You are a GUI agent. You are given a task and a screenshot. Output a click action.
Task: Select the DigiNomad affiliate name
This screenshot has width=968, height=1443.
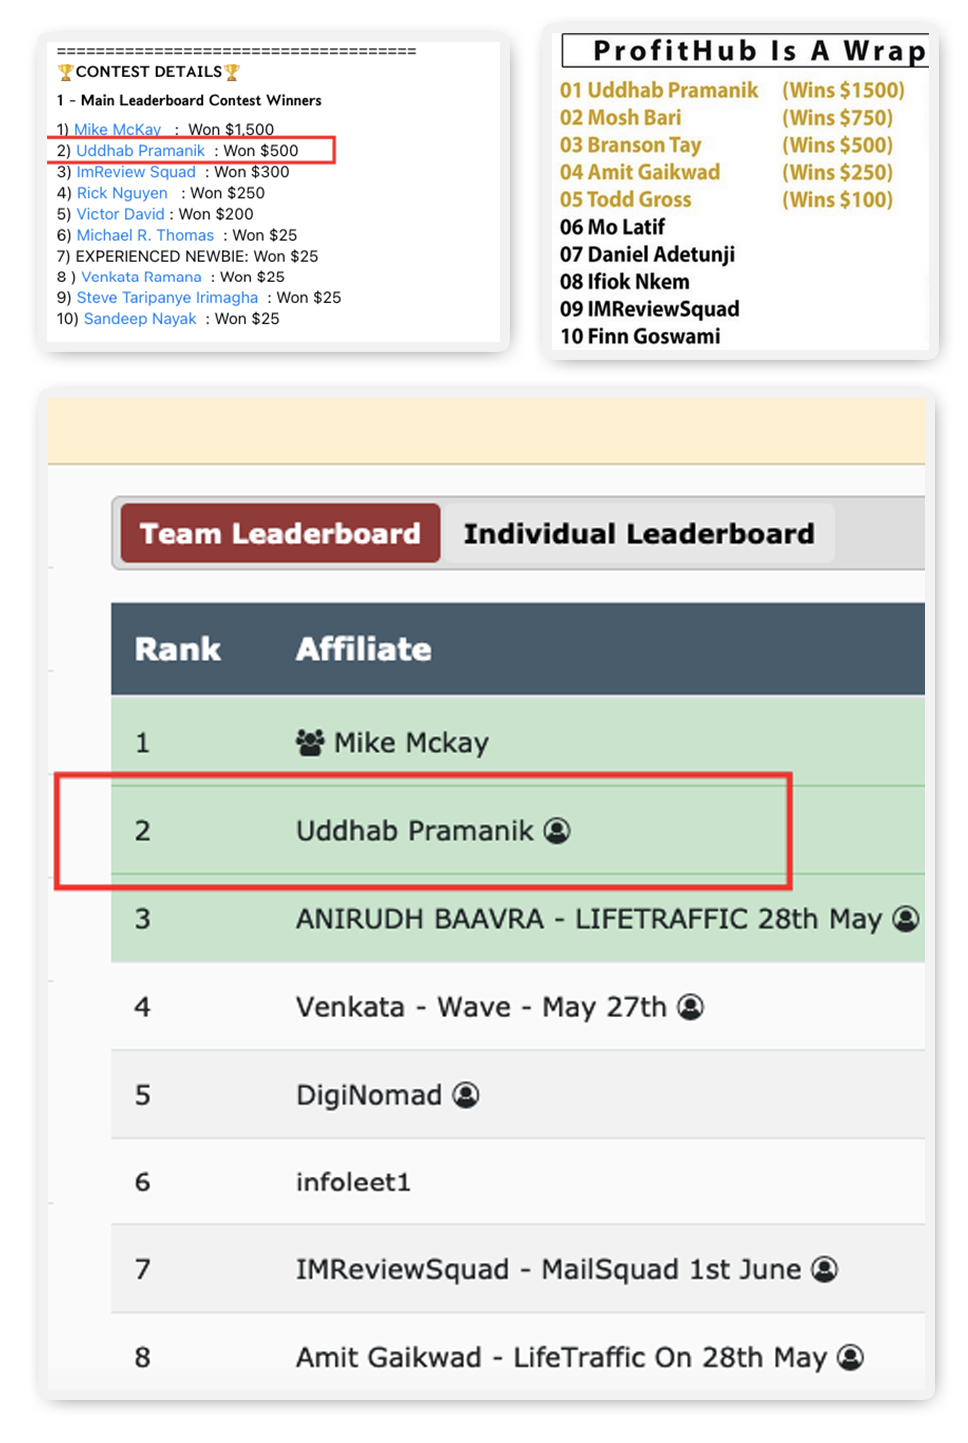[369, 1094]
